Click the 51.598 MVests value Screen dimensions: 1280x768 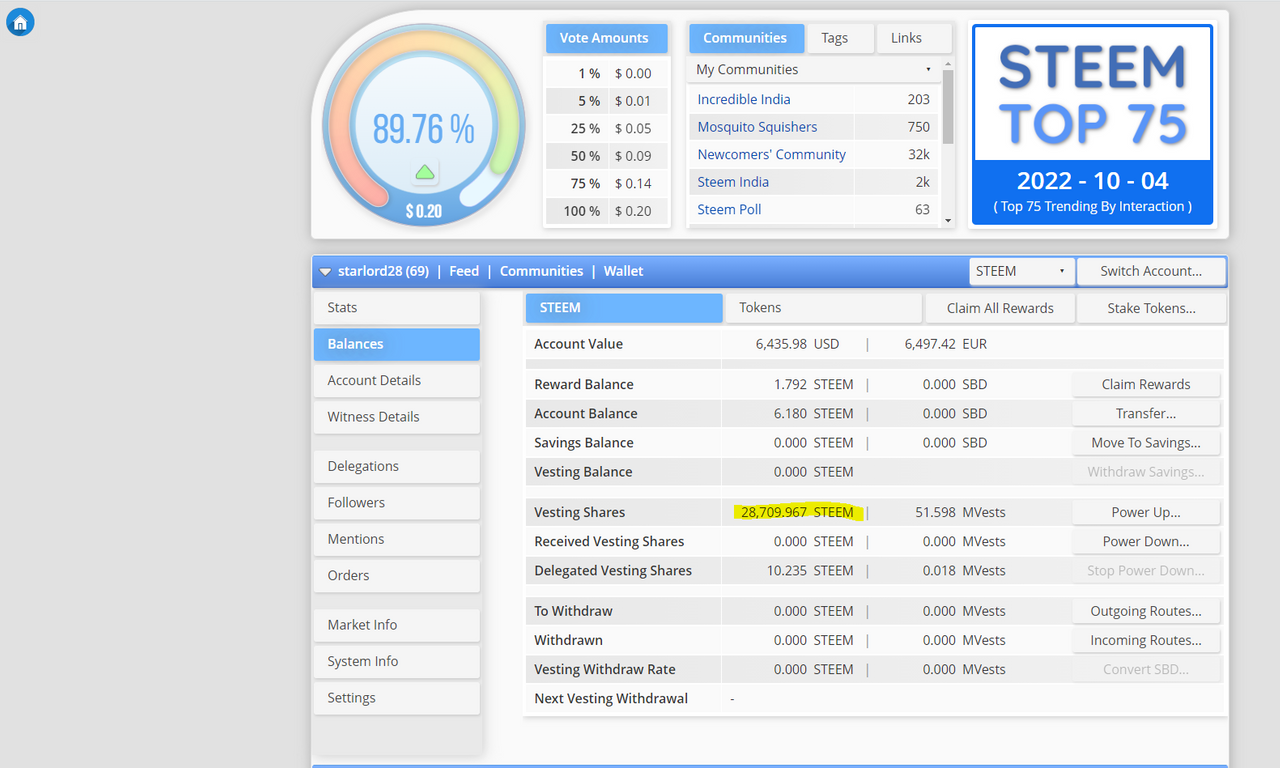tap(960, 512)
